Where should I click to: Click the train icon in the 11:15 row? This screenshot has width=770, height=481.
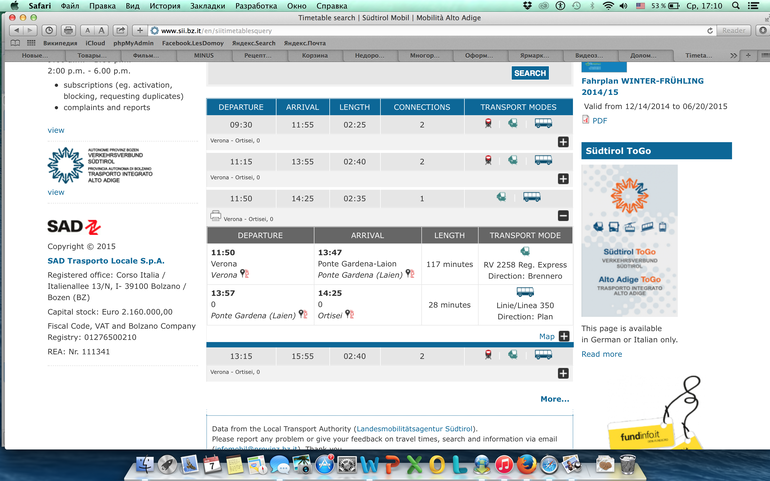pos(488,160)
